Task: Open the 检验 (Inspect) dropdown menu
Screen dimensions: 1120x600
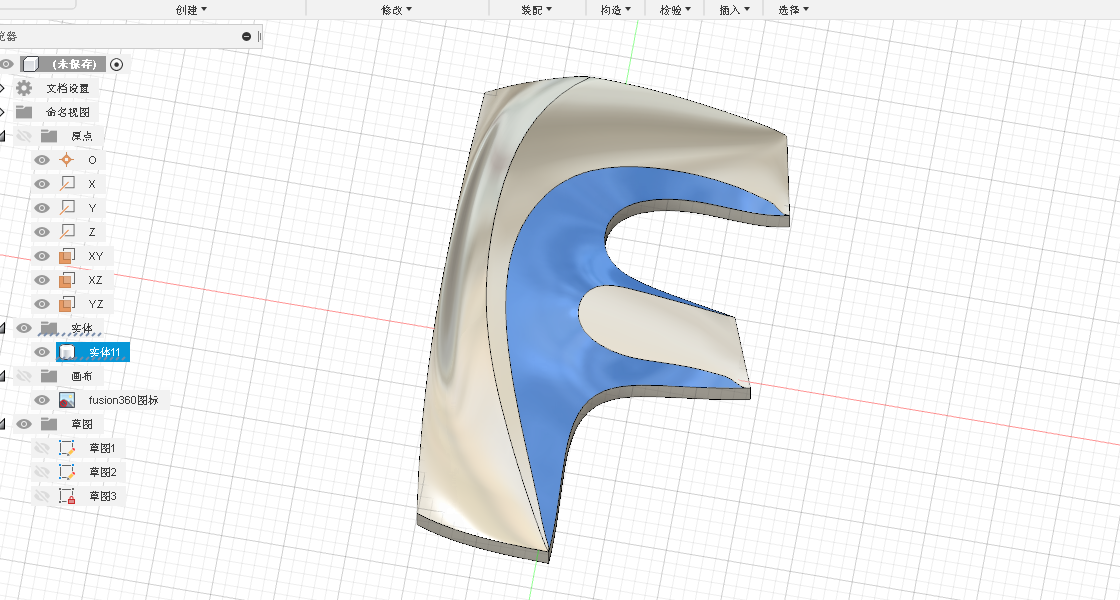Action: (675, 10)
